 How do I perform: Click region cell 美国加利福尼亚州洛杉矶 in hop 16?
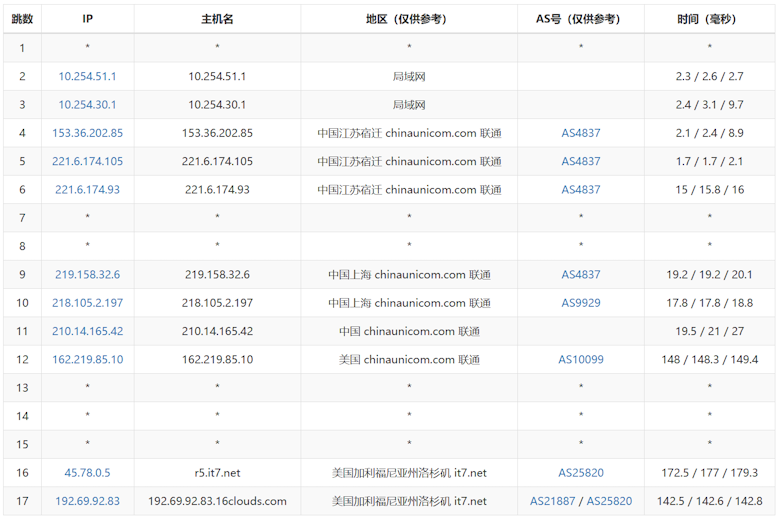[409, 473]
